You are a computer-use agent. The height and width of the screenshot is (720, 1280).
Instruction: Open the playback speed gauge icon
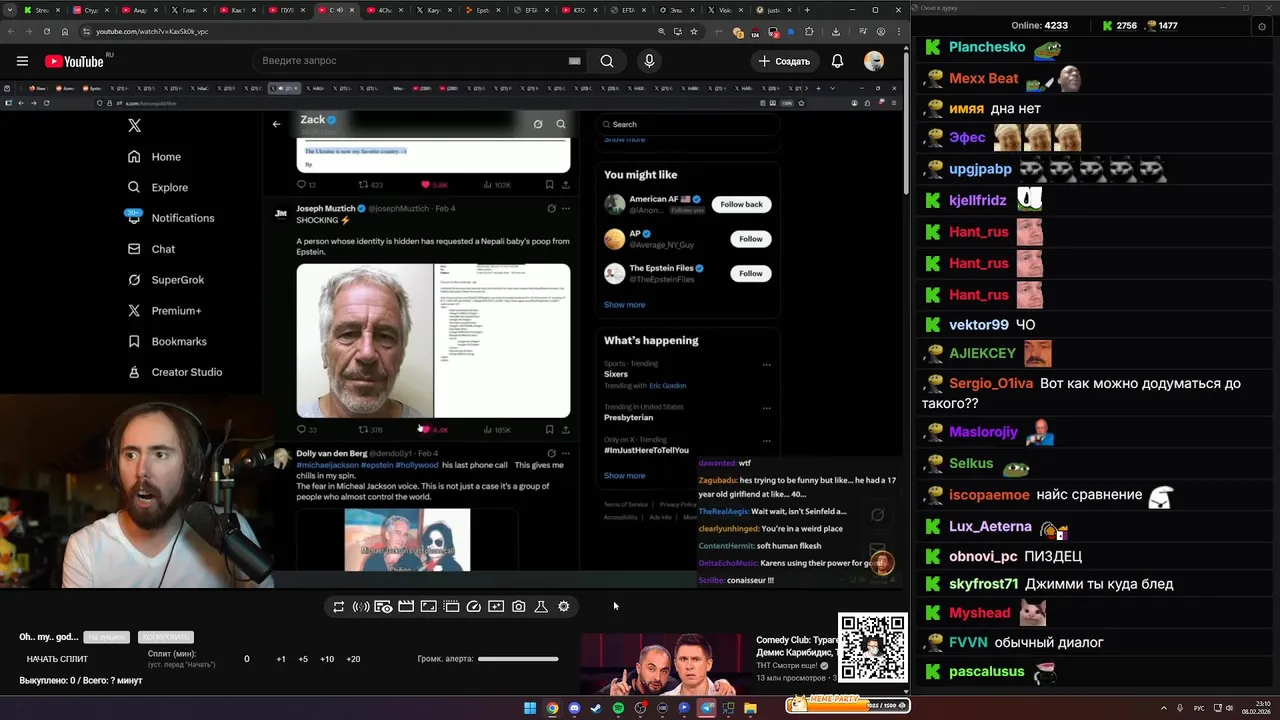[x=474, y=606]
